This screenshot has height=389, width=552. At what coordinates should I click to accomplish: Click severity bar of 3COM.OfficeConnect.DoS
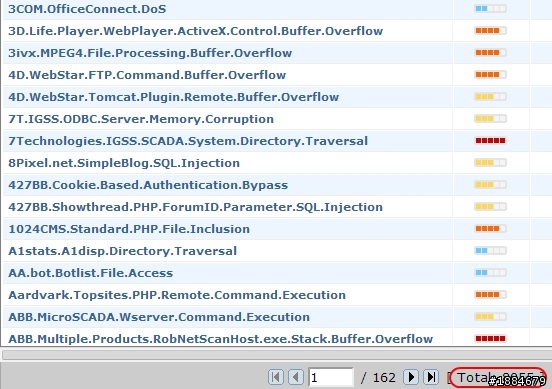click(x=490, y=8)
